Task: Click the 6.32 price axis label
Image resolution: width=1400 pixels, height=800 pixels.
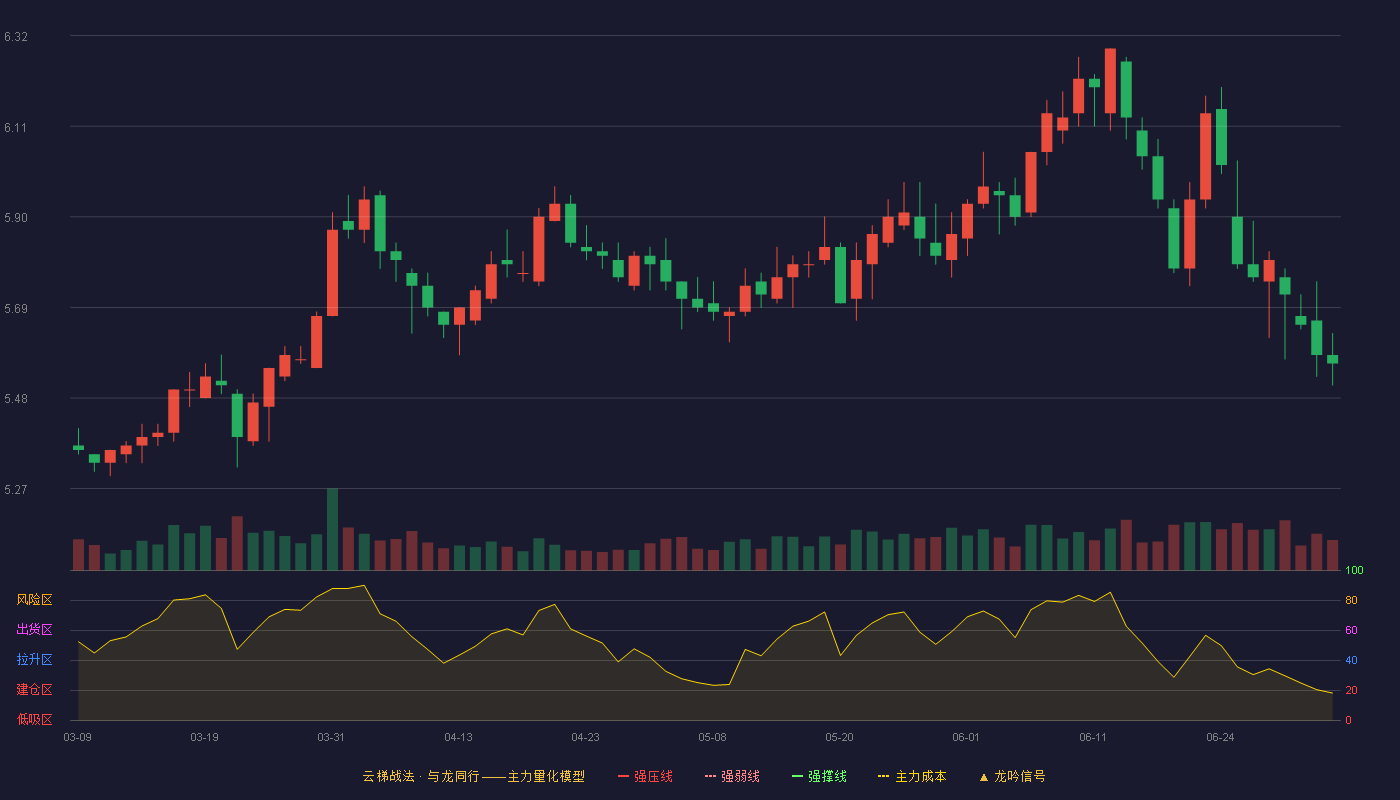Action: tap(16, 37)
